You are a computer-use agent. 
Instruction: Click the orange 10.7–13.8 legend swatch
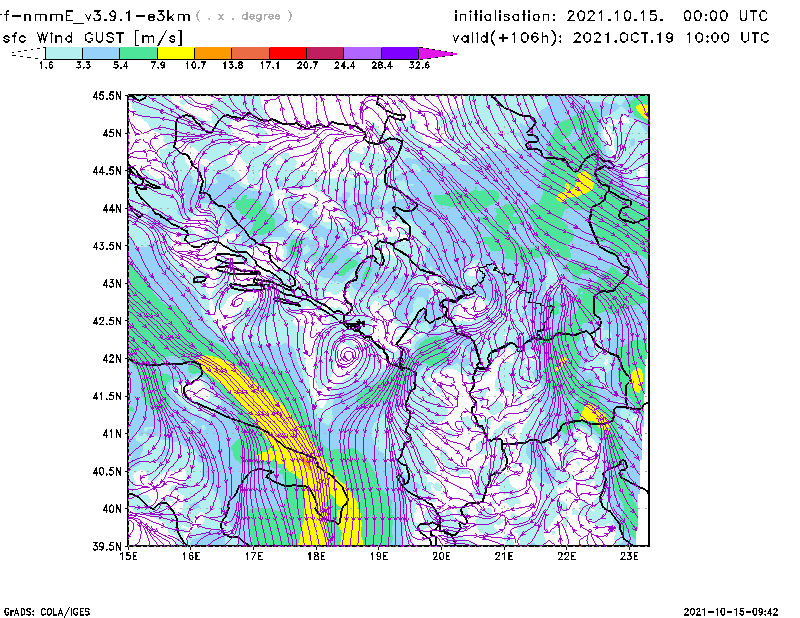coord(213,53)
